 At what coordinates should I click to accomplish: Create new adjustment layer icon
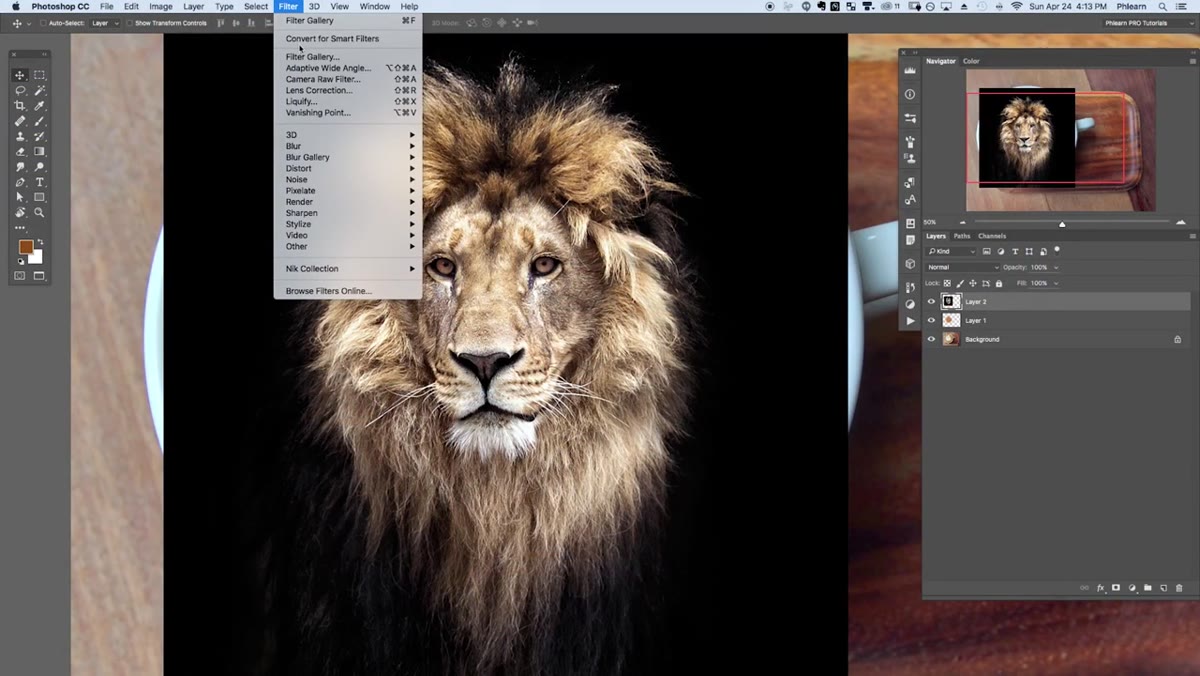[x=1132, y=588]
